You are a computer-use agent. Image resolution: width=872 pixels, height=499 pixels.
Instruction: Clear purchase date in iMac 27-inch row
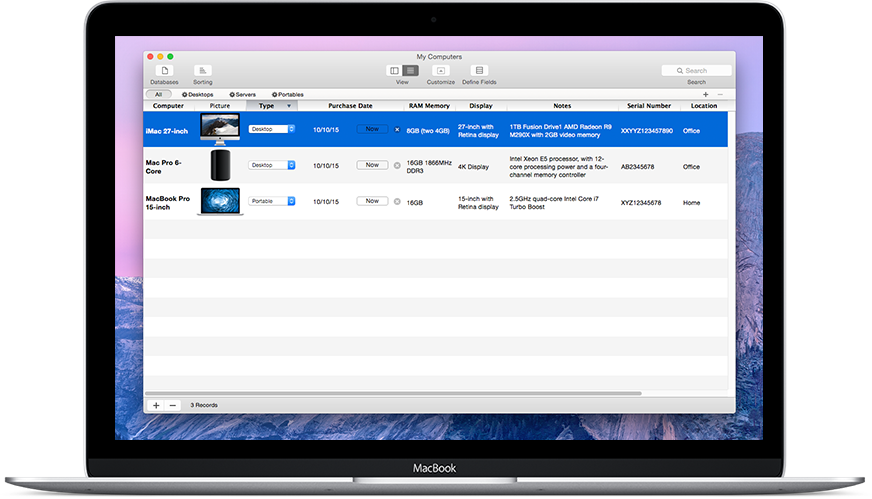pyautogui.click(x=397, y=130)
